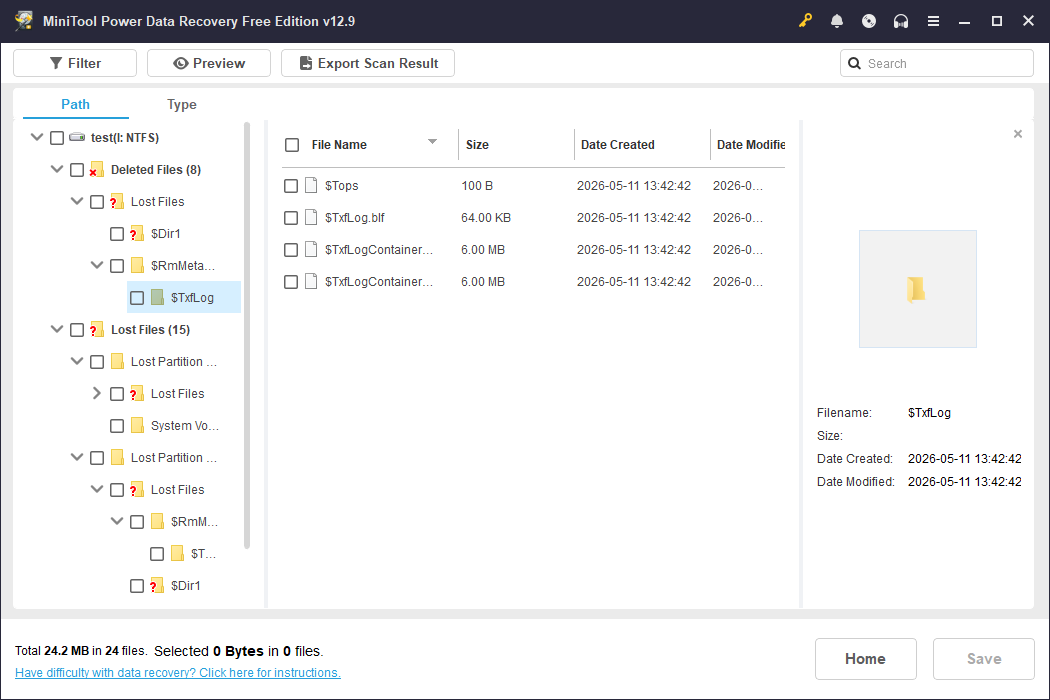Check the System Vo... checkbox
1050x700 pixels.
pos(117,426)
